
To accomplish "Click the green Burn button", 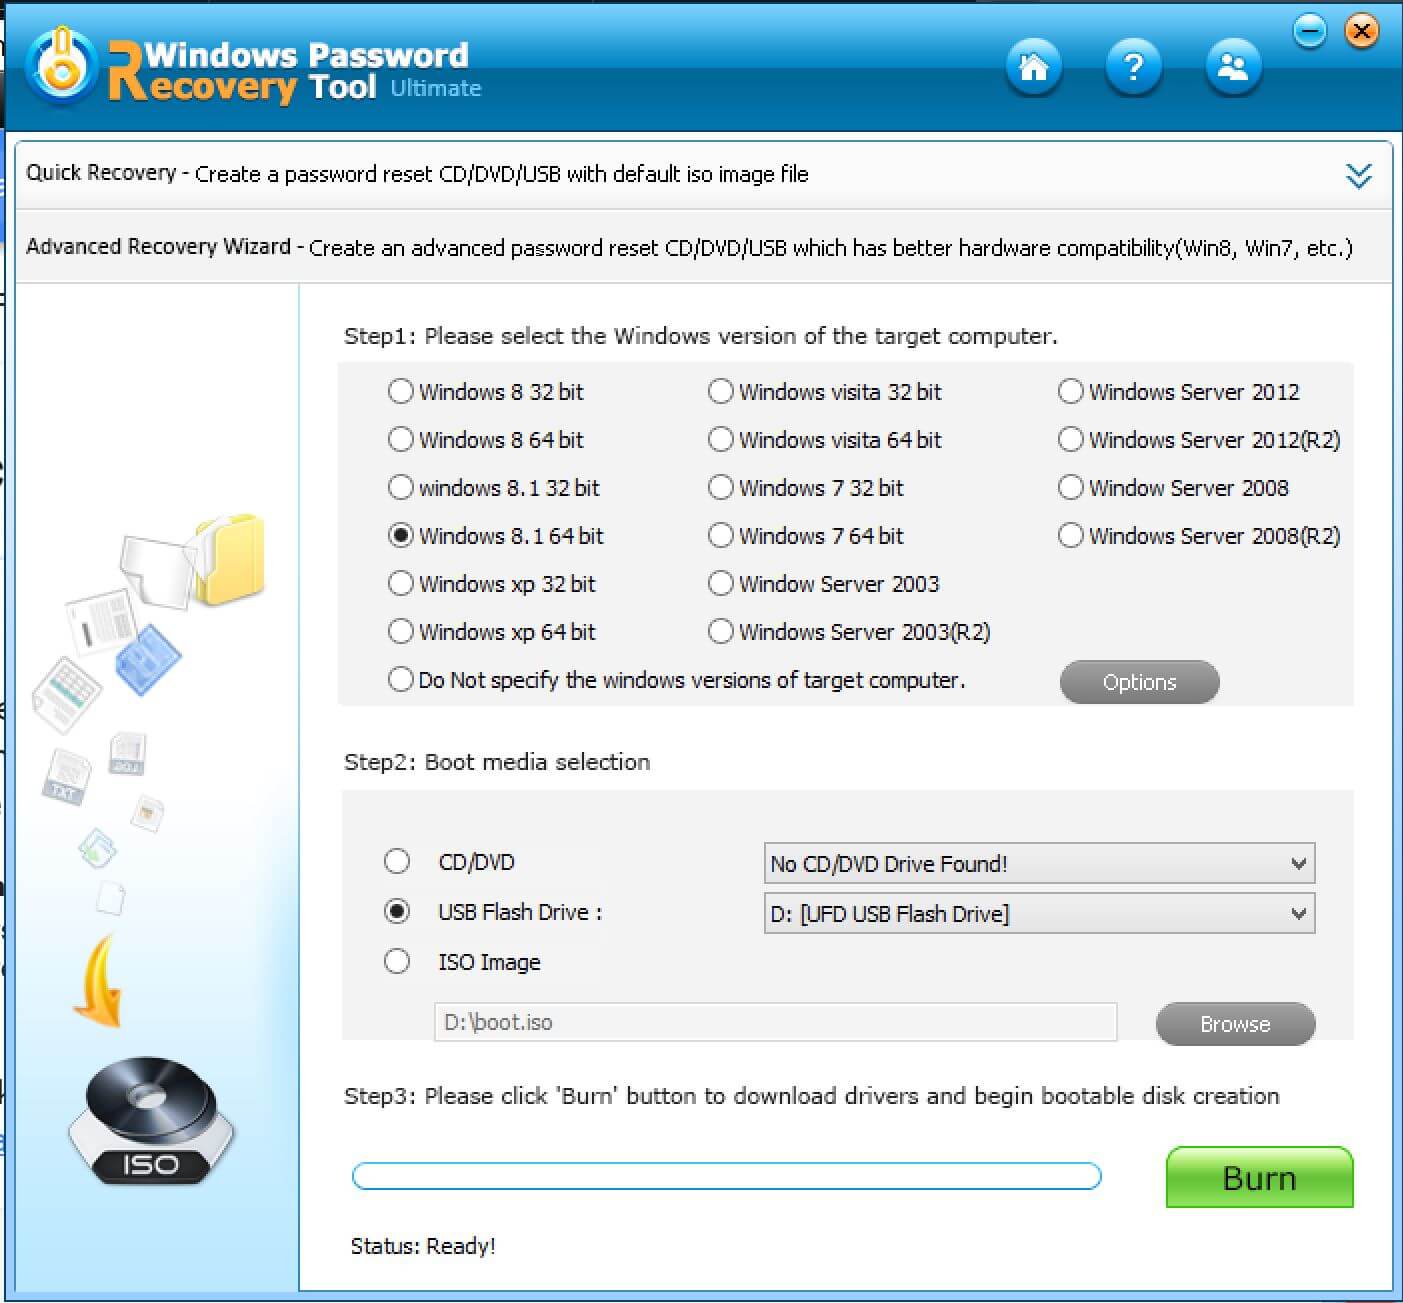I will 1259,1178.
